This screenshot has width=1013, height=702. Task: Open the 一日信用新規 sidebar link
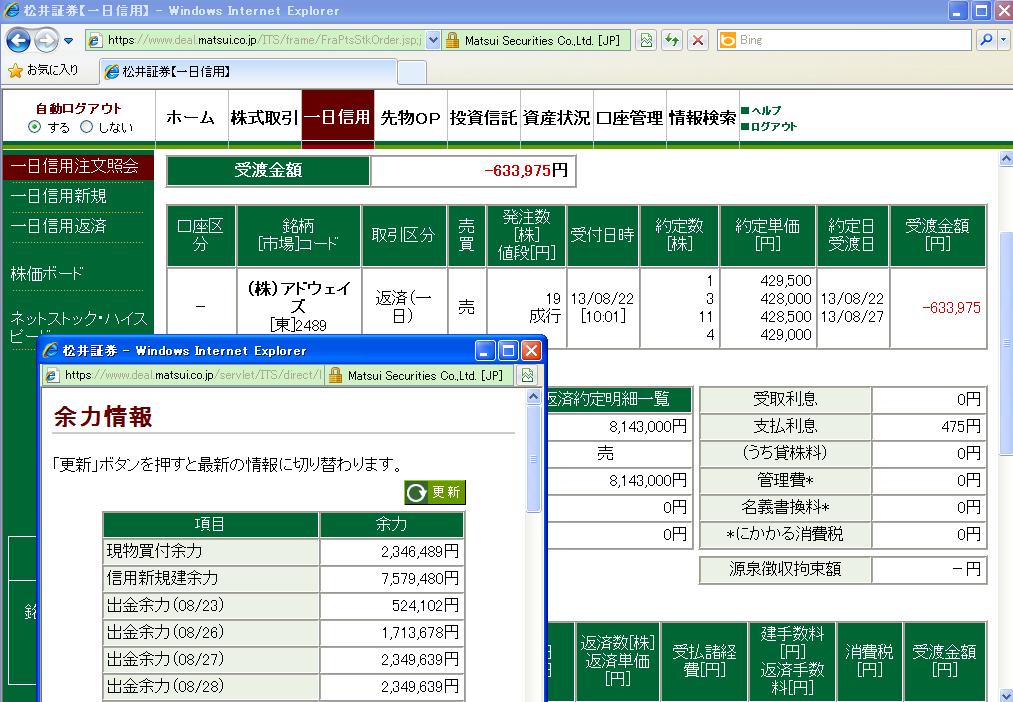click(x=58, y=196)
